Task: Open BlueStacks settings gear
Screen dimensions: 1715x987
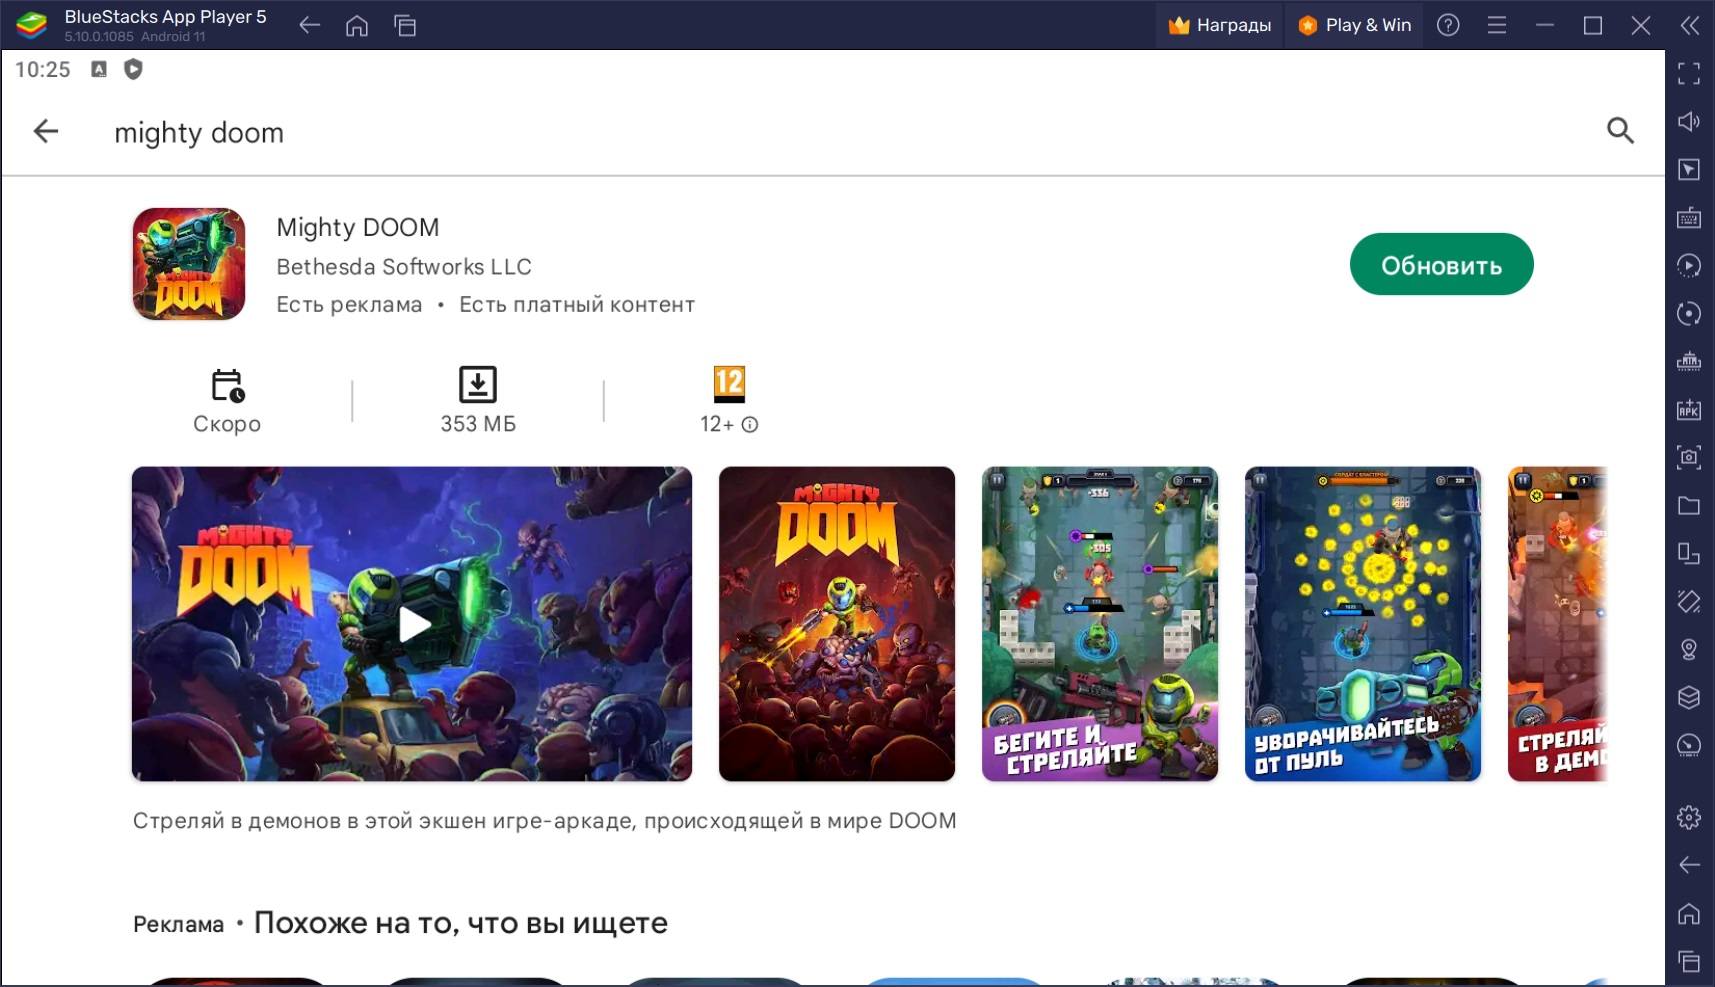Action: [1689, 817]
